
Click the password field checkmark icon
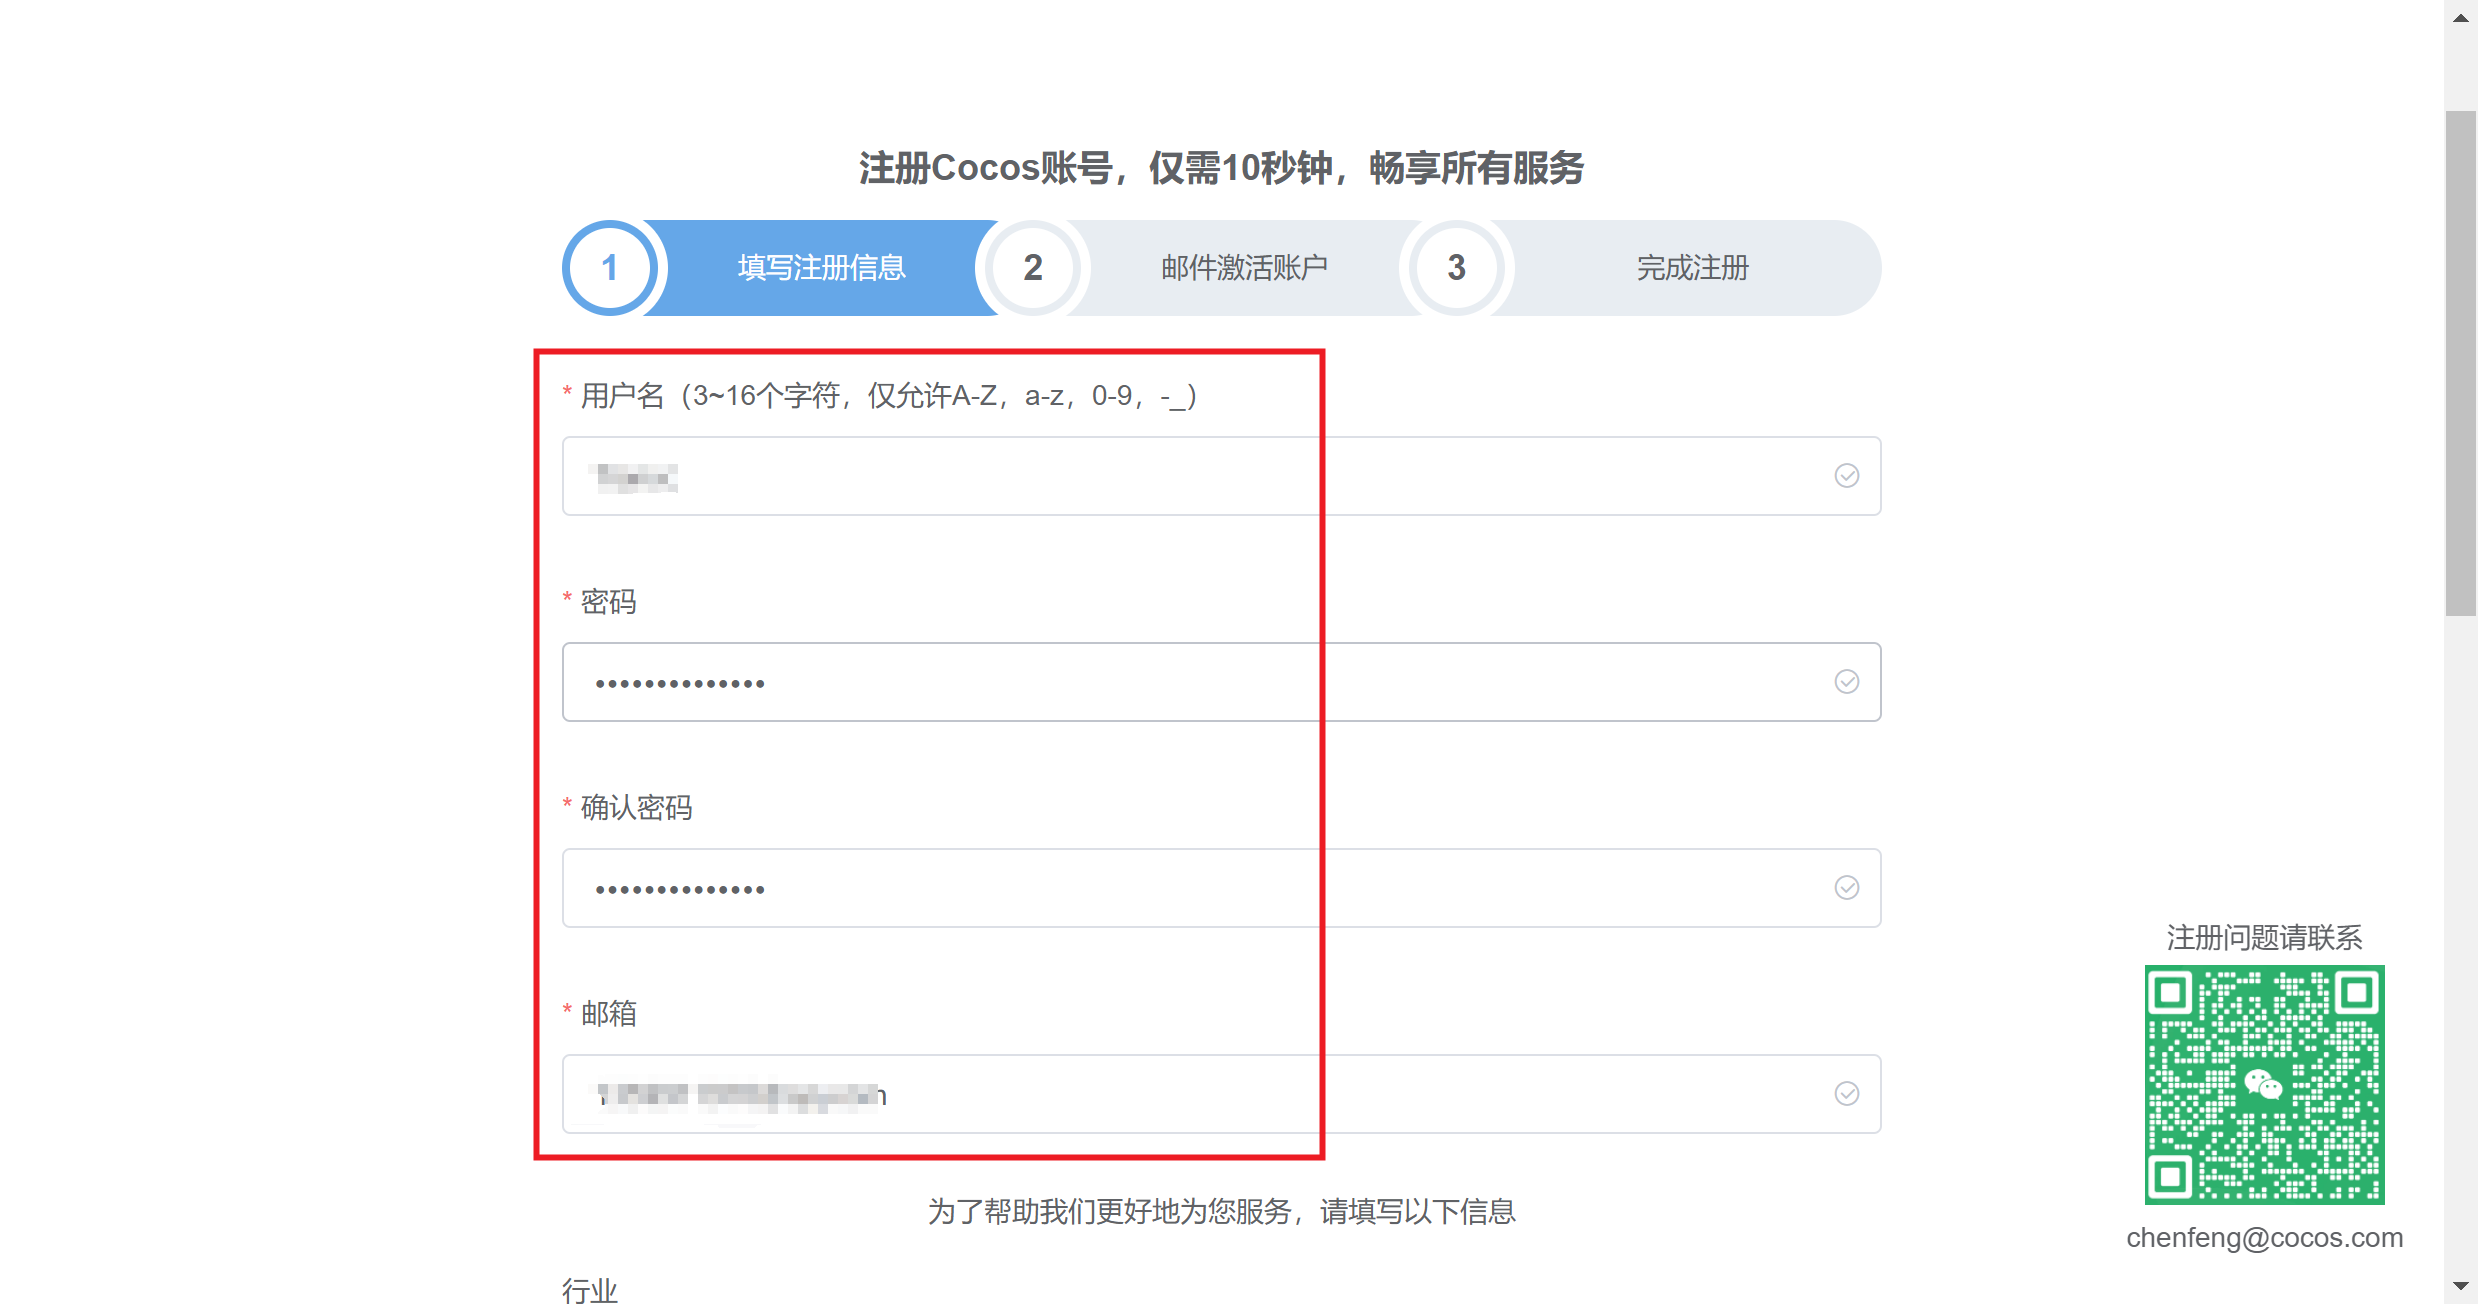point(1846,682)
